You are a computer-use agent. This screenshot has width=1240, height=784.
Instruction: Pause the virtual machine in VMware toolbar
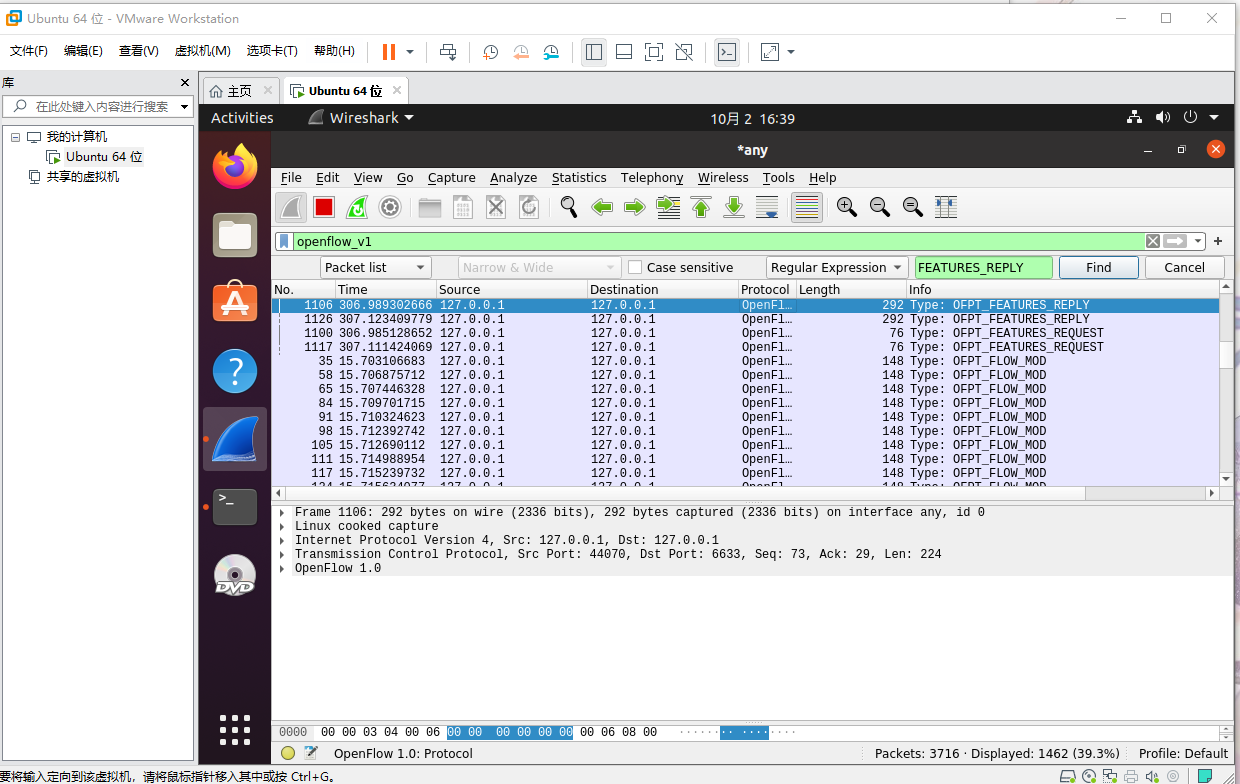click(x=389, y=52)
